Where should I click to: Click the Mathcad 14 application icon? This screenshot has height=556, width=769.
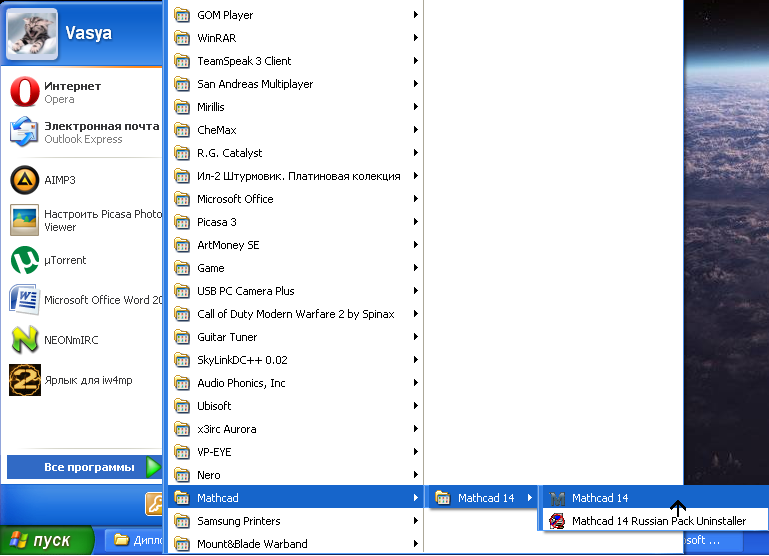click(557, 498)
